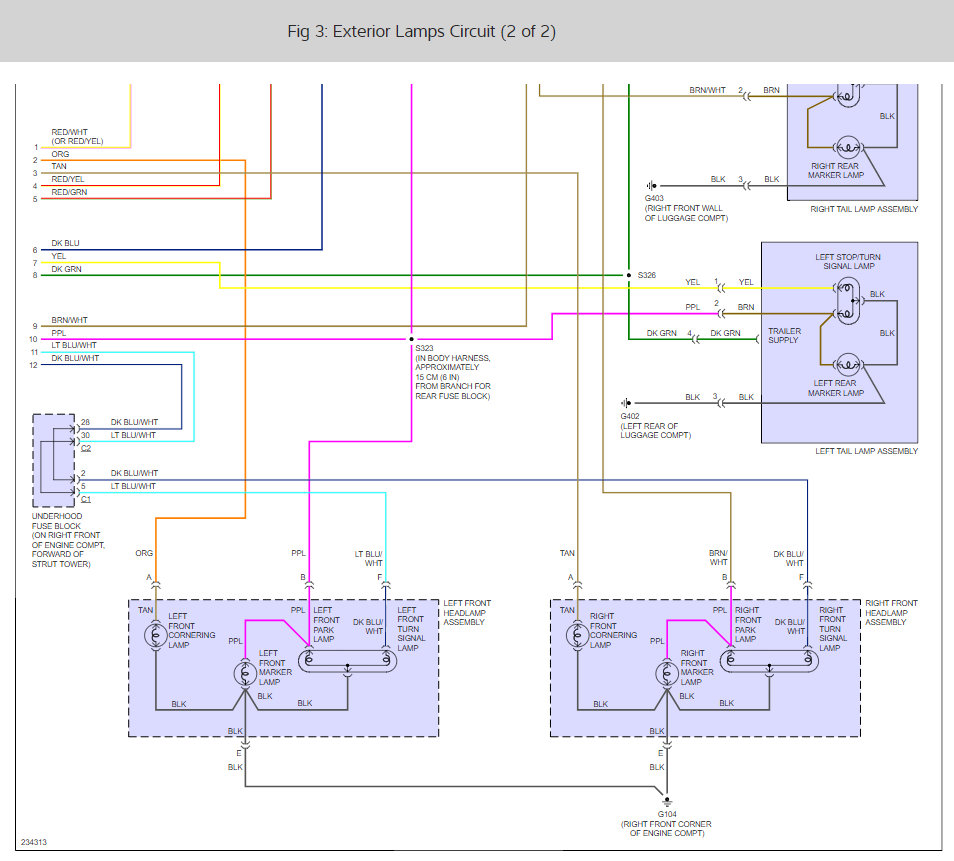954x861 pixels.
Task: Click the left front cornering lamp bulb symbol
Action: point(155,636)
